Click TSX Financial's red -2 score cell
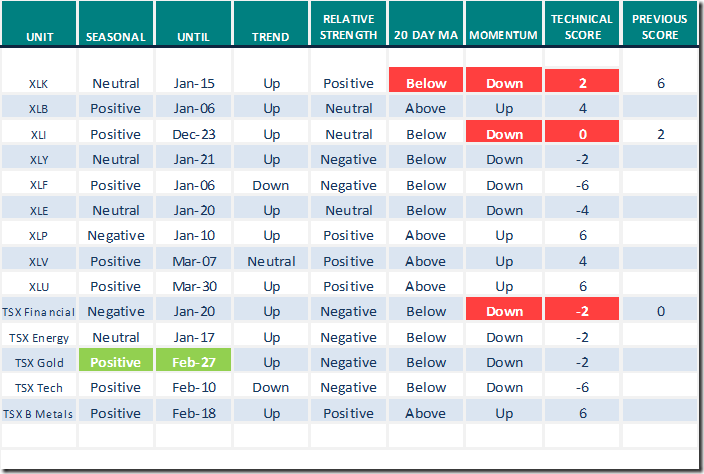This screenshot has height=474, width=704. point(582,311)
